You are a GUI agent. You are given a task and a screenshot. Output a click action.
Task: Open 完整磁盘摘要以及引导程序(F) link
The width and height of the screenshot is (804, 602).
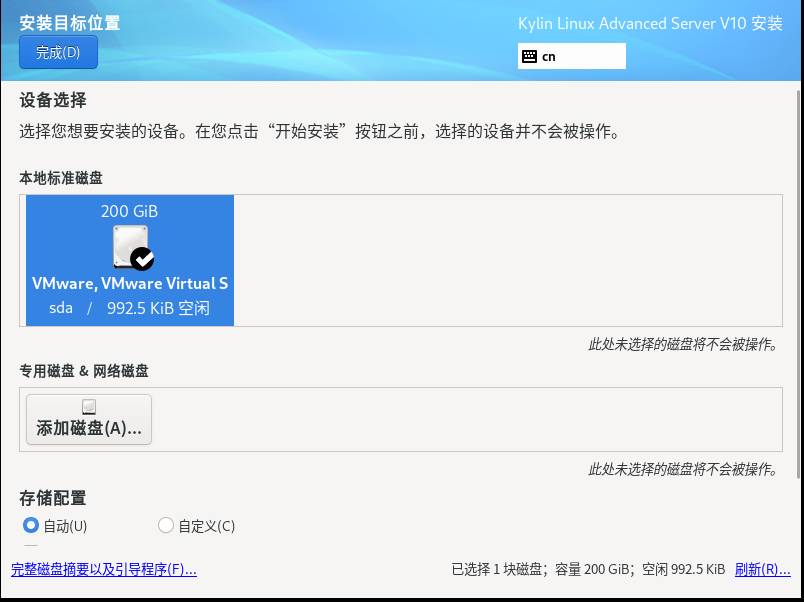[104, 570]
